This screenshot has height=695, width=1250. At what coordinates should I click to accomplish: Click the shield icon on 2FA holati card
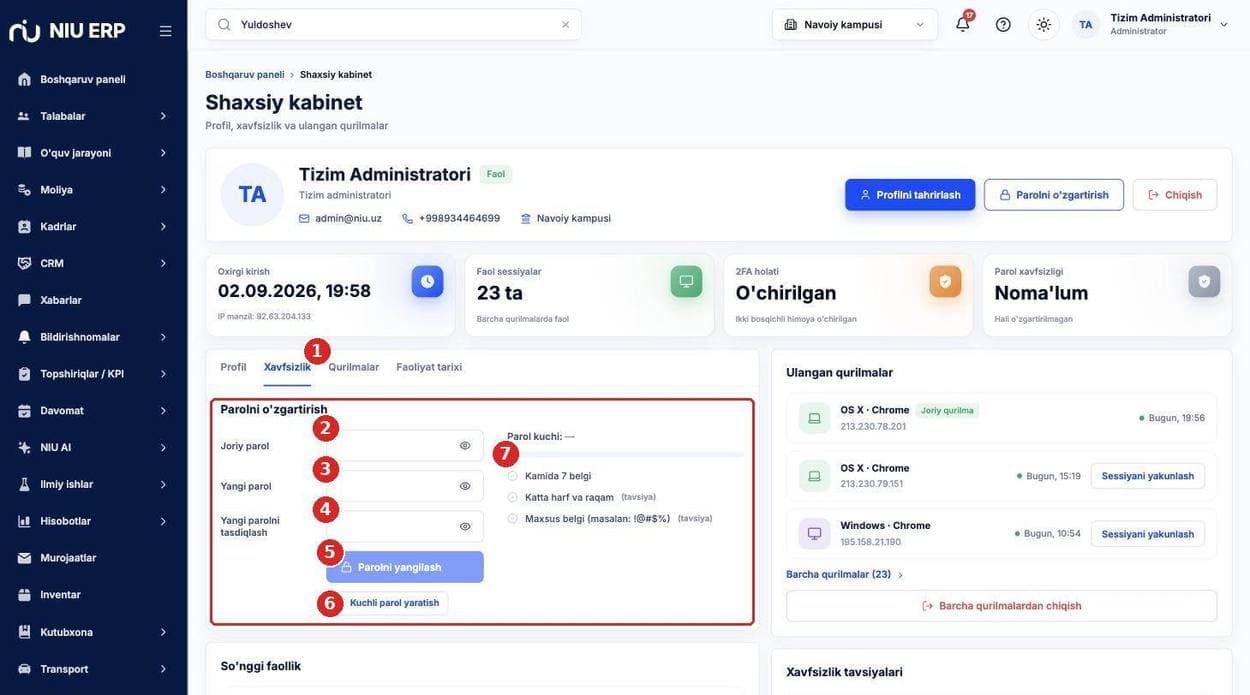tap(945, 281)
